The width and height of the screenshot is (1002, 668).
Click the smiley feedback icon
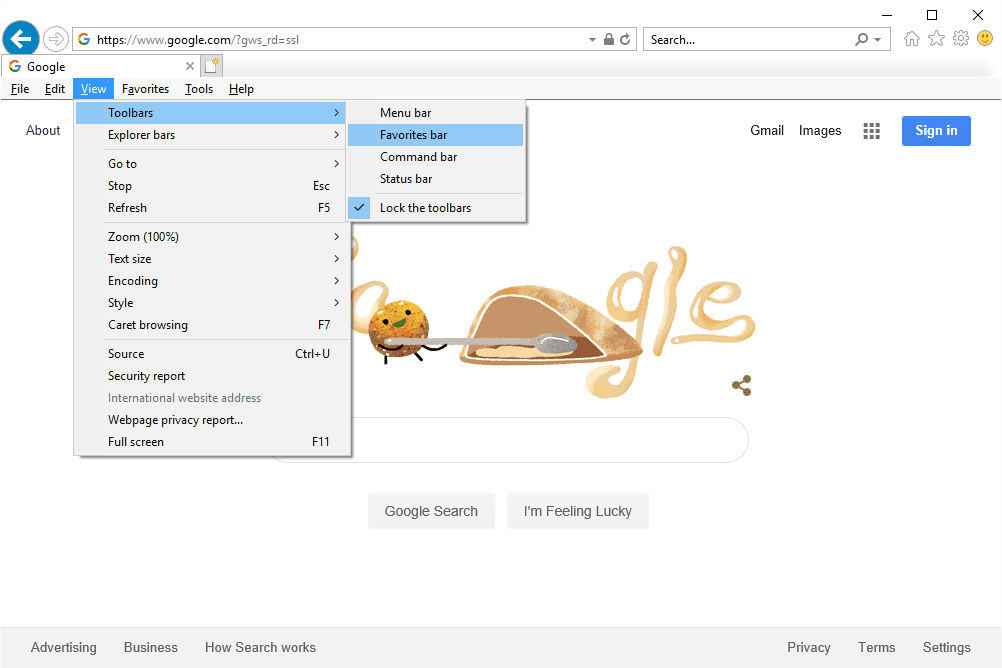(x=985, y=39)
